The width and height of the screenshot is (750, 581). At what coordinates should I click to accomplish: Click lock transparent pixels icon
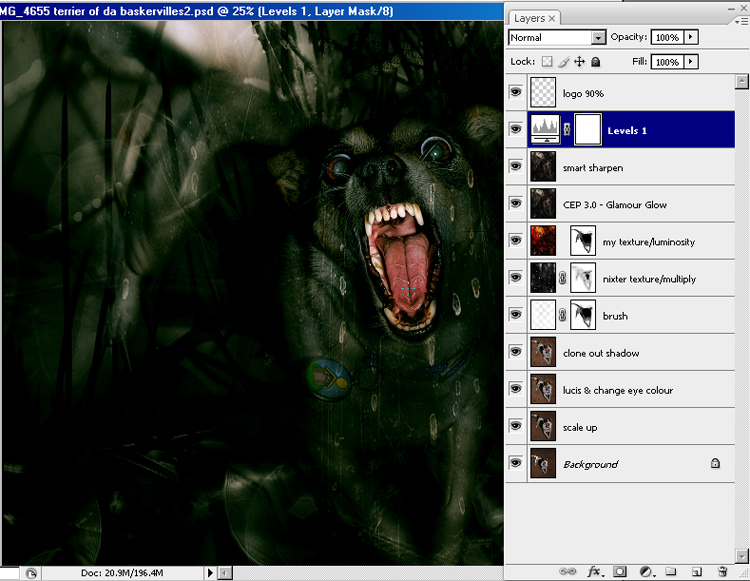click(x=547, y=62)
